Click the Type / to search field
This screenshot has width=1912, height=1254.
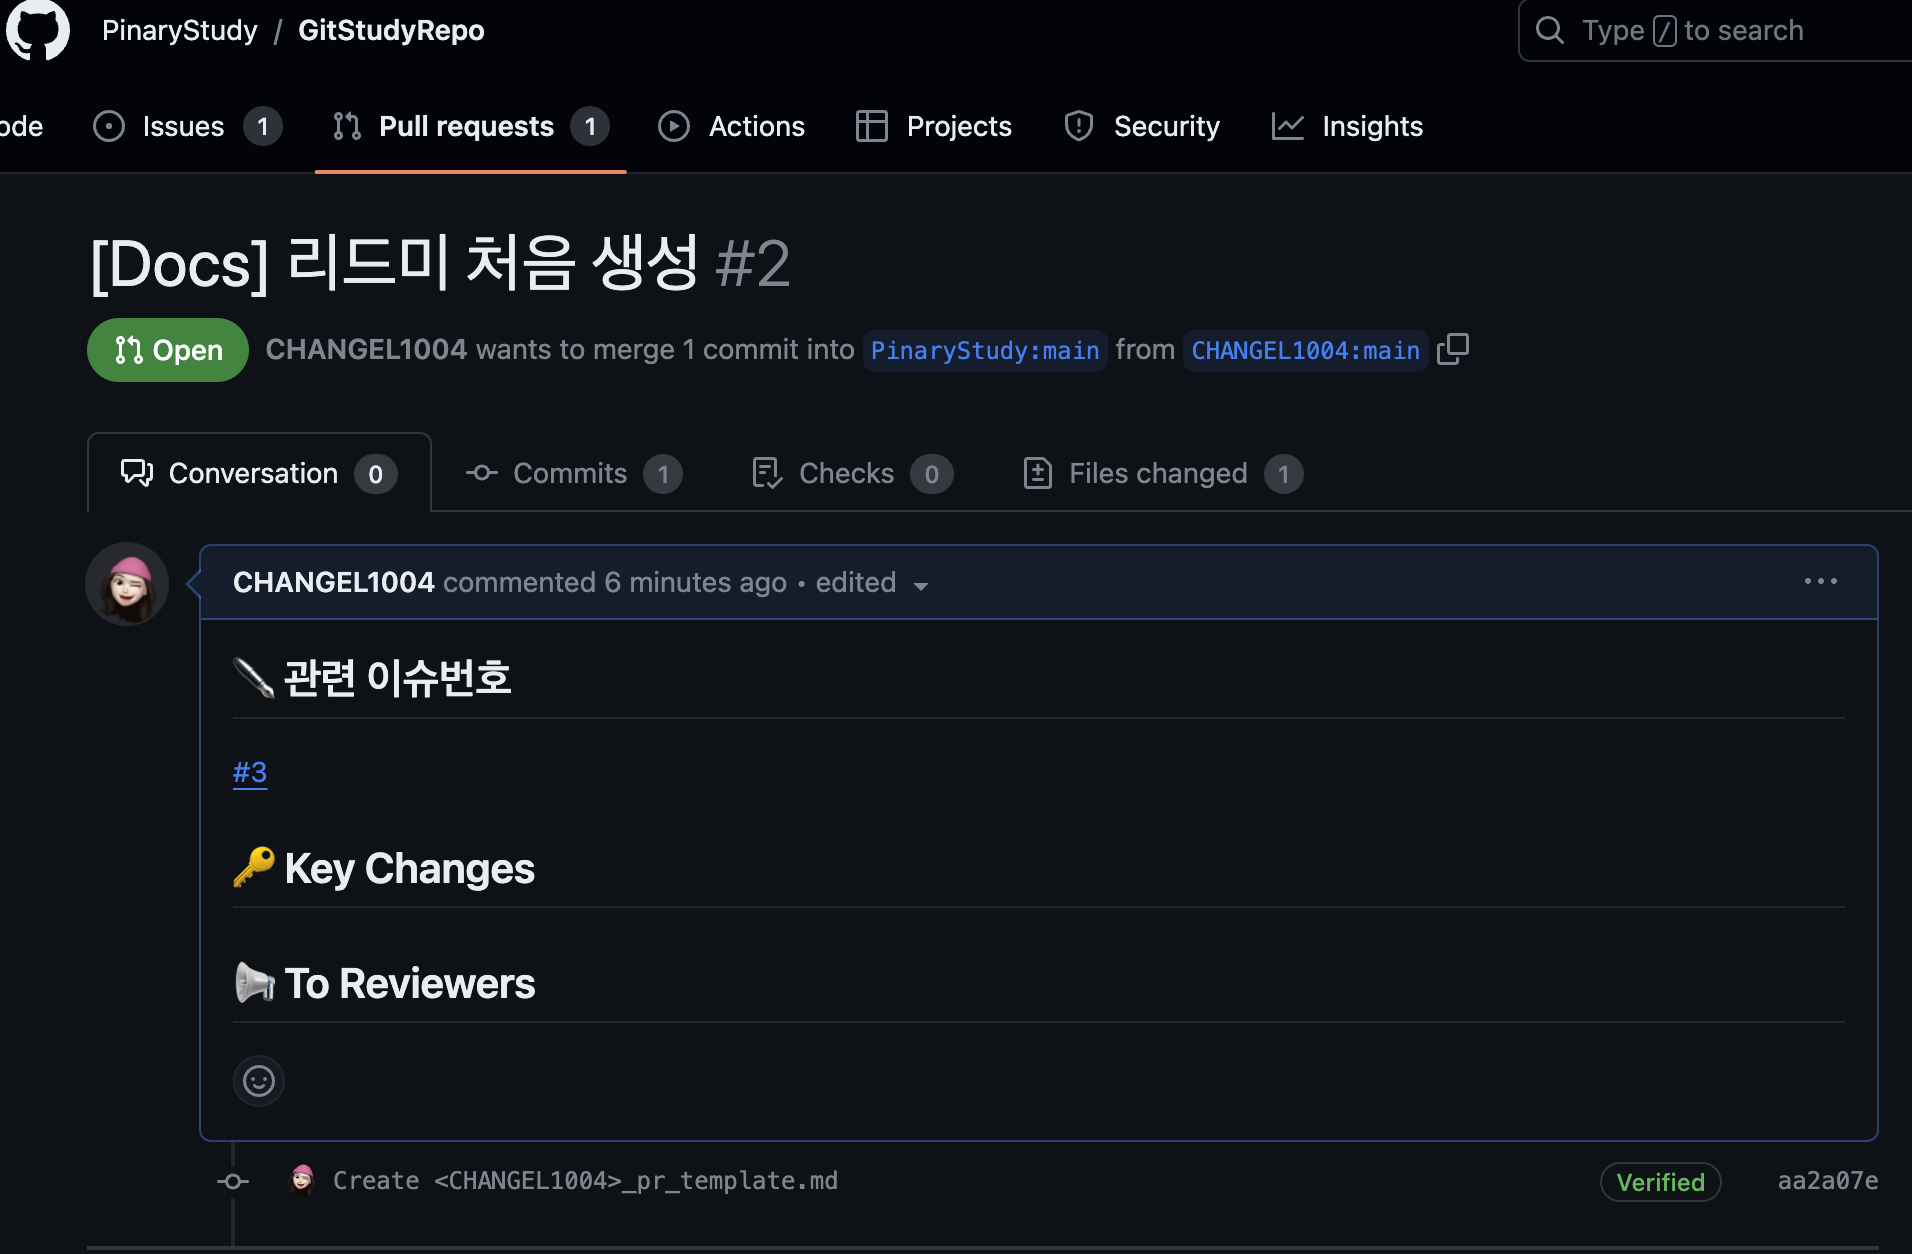[x=1700, y=30]
